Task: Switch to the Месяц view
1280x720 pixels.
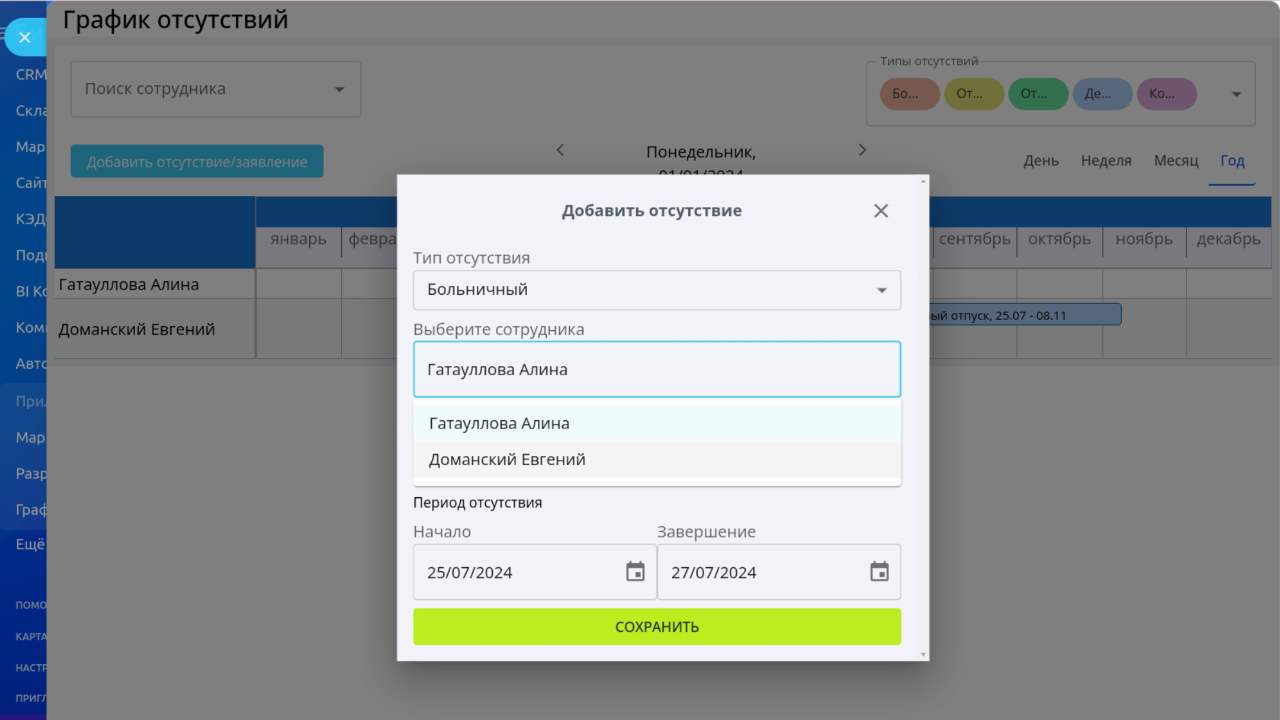Action: tap(1176, 161)
